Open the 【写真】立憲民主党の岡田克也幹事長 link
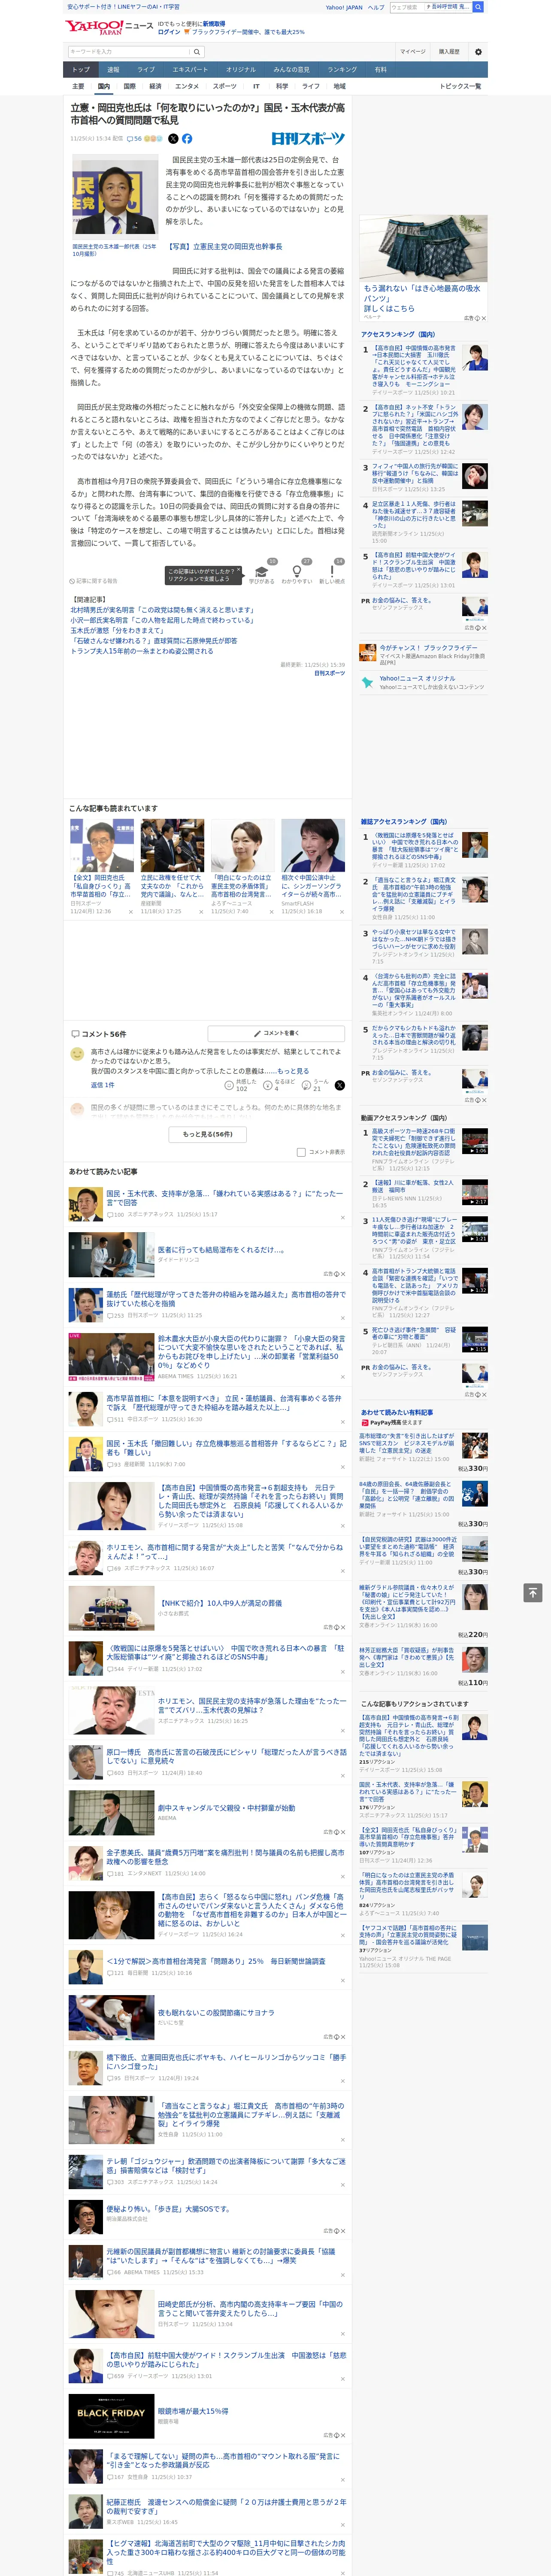Viewport: 551px width, 2576px height. point(224,246)
